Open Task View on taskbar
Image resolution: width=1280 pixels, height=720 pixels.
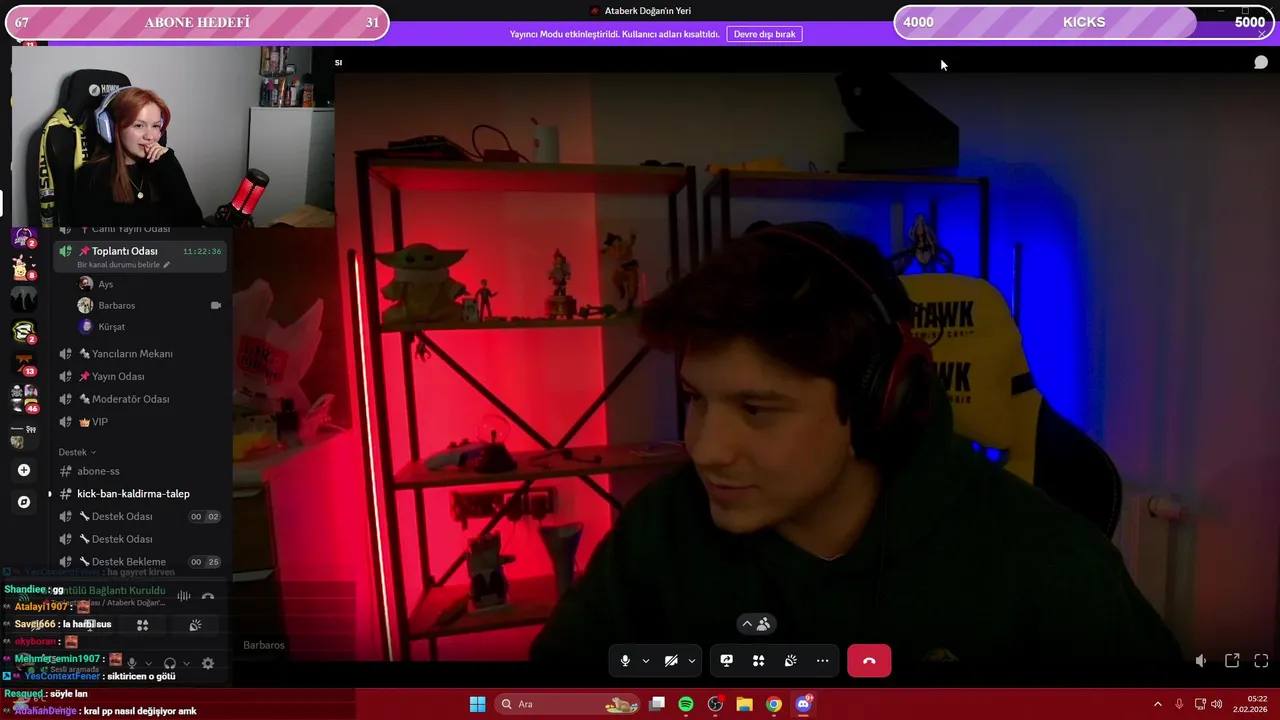[x=657, y=704]
